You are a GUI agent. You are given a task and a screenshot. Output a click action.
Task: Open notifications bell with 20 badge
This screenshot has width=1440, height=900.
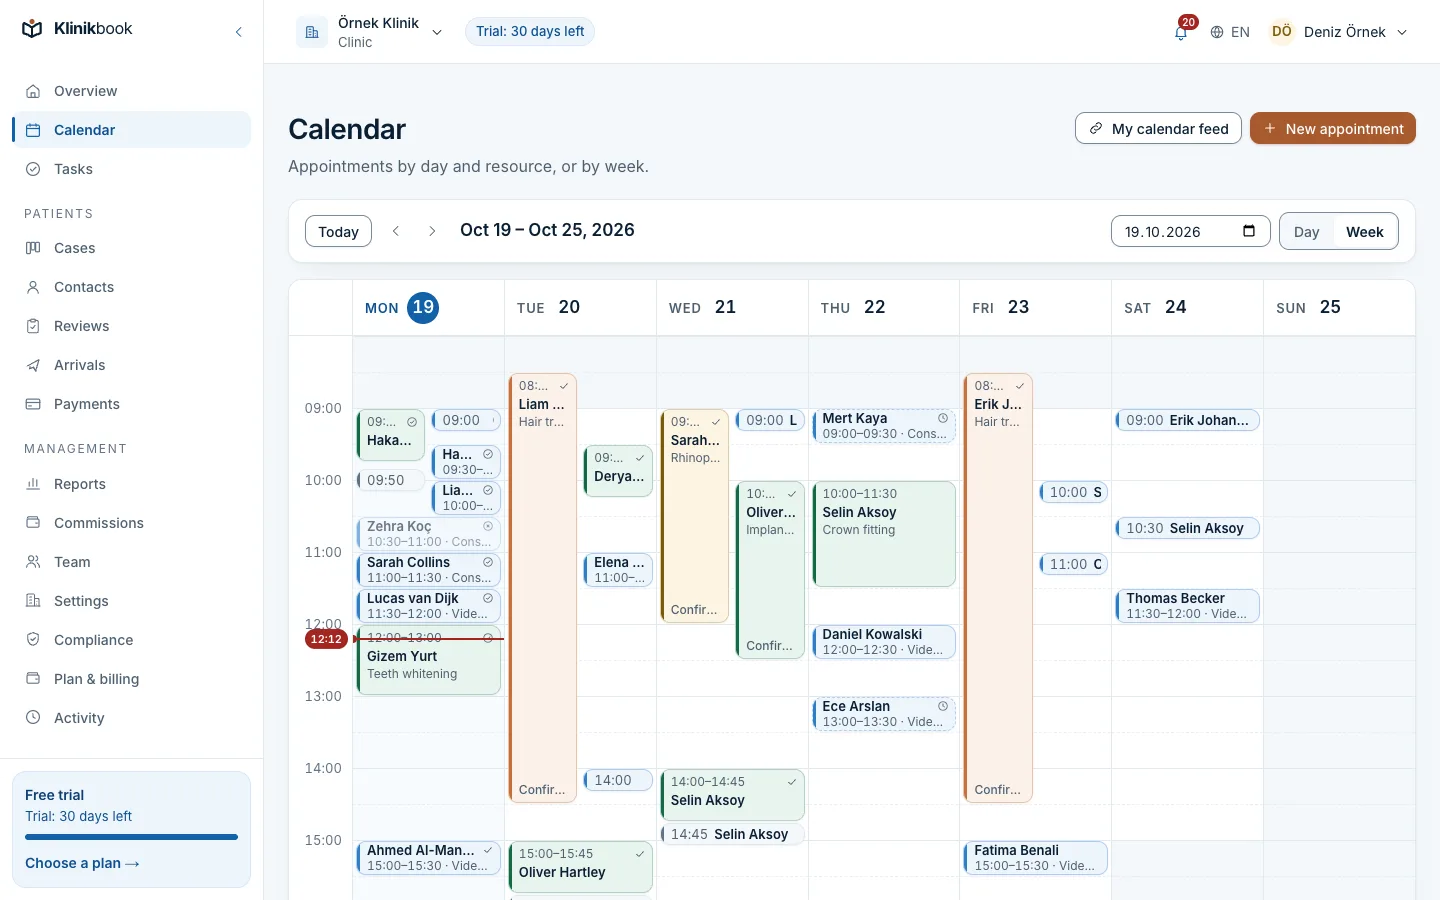point(1181,31)
